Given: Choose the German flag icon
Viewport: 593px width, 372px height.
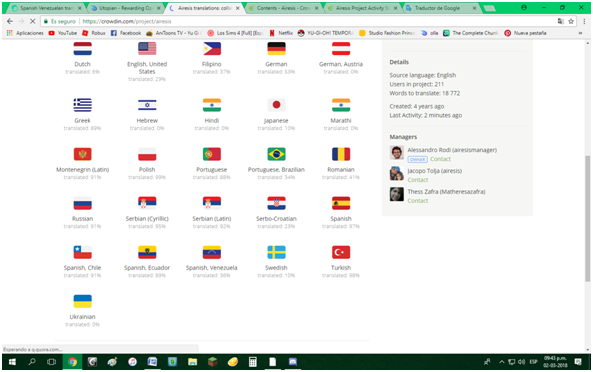Looking at the screenshot, I should [276, 49].
